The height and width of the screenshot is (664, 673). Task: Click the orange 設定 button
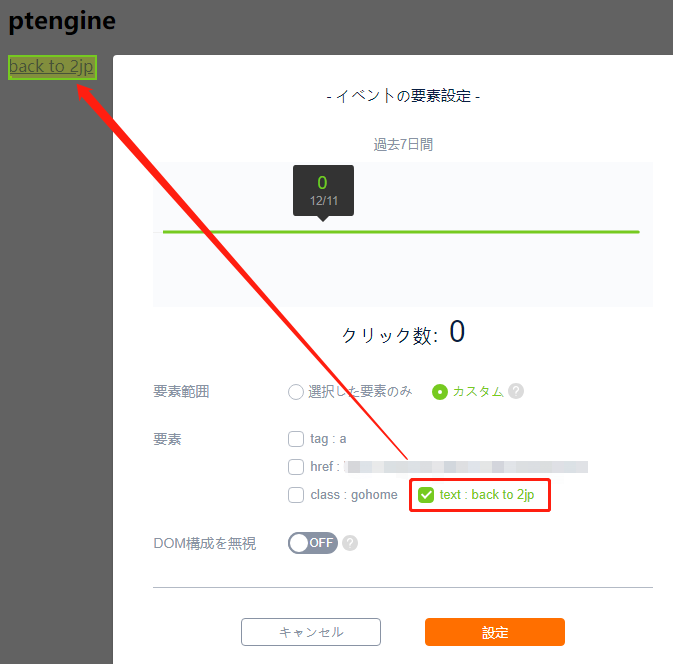pos(494,632)
